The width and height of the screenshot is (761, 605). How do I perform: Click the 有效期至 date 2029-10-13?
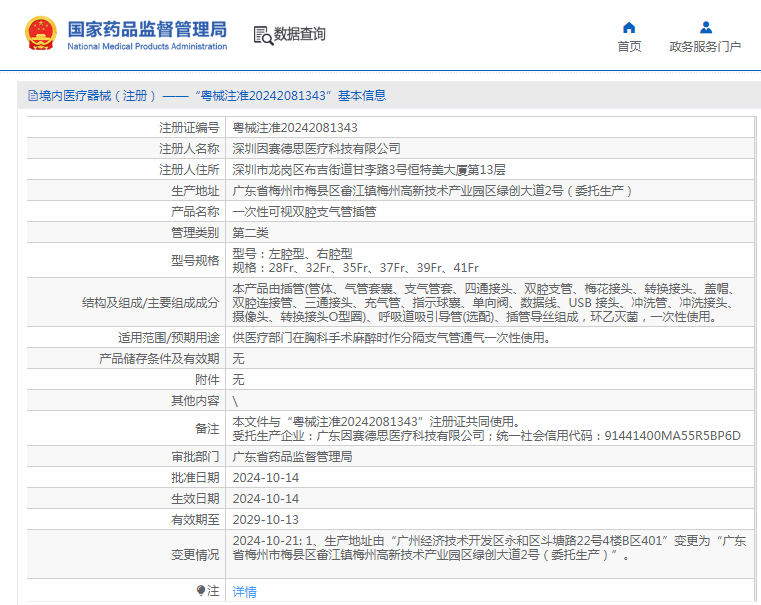coord(265,519)
